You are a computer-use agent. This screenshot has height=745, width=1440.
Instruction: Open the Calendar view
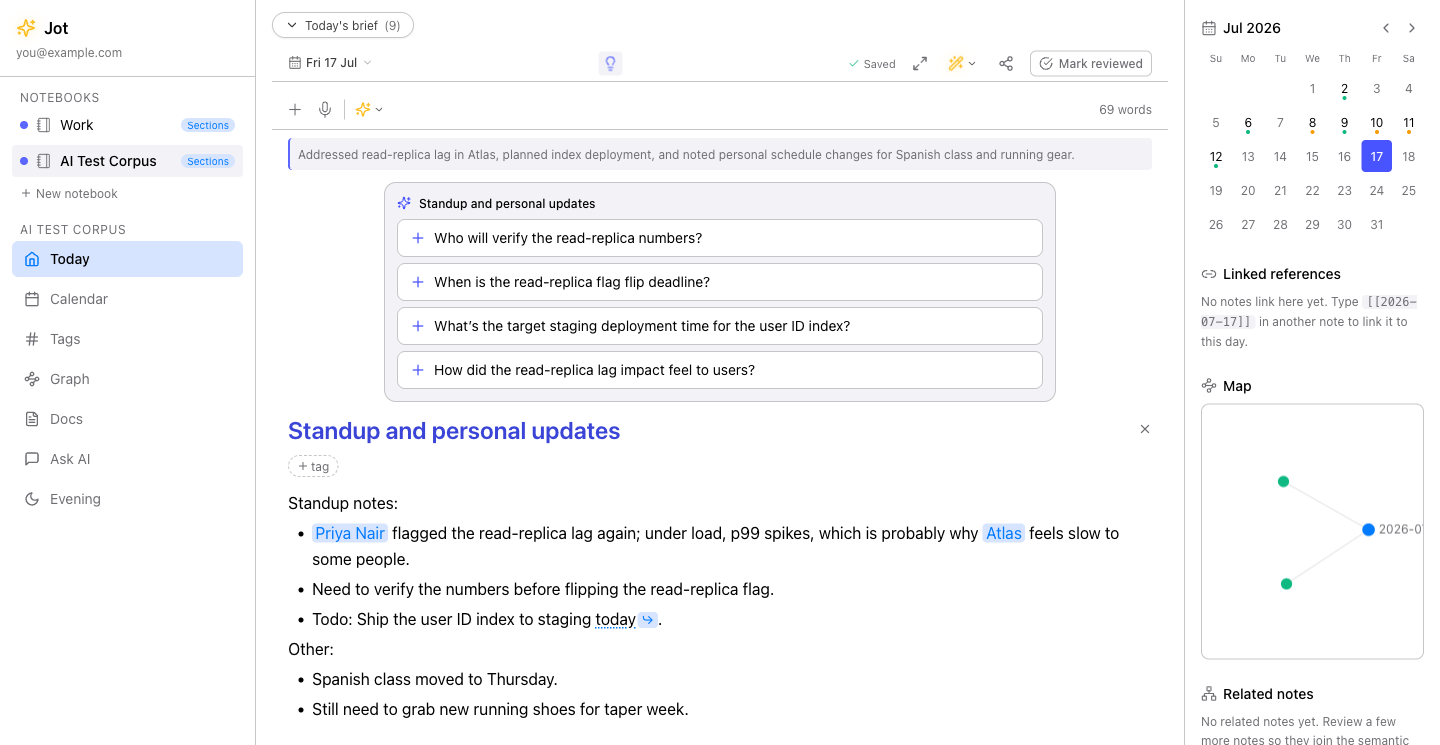coord(127,299)
